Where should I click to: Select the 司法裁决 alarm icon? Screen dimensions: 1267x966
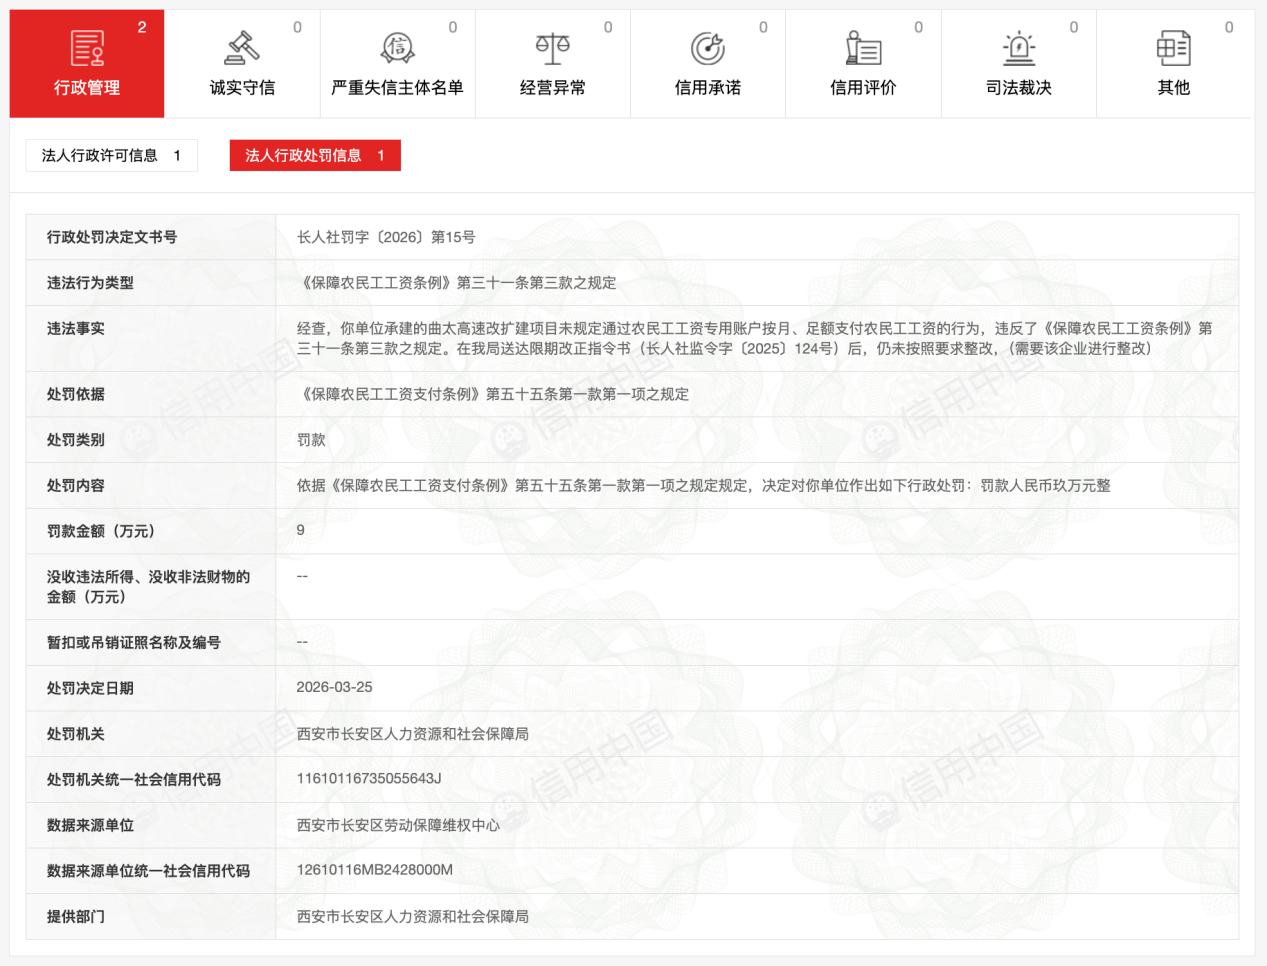[1018, 47]
